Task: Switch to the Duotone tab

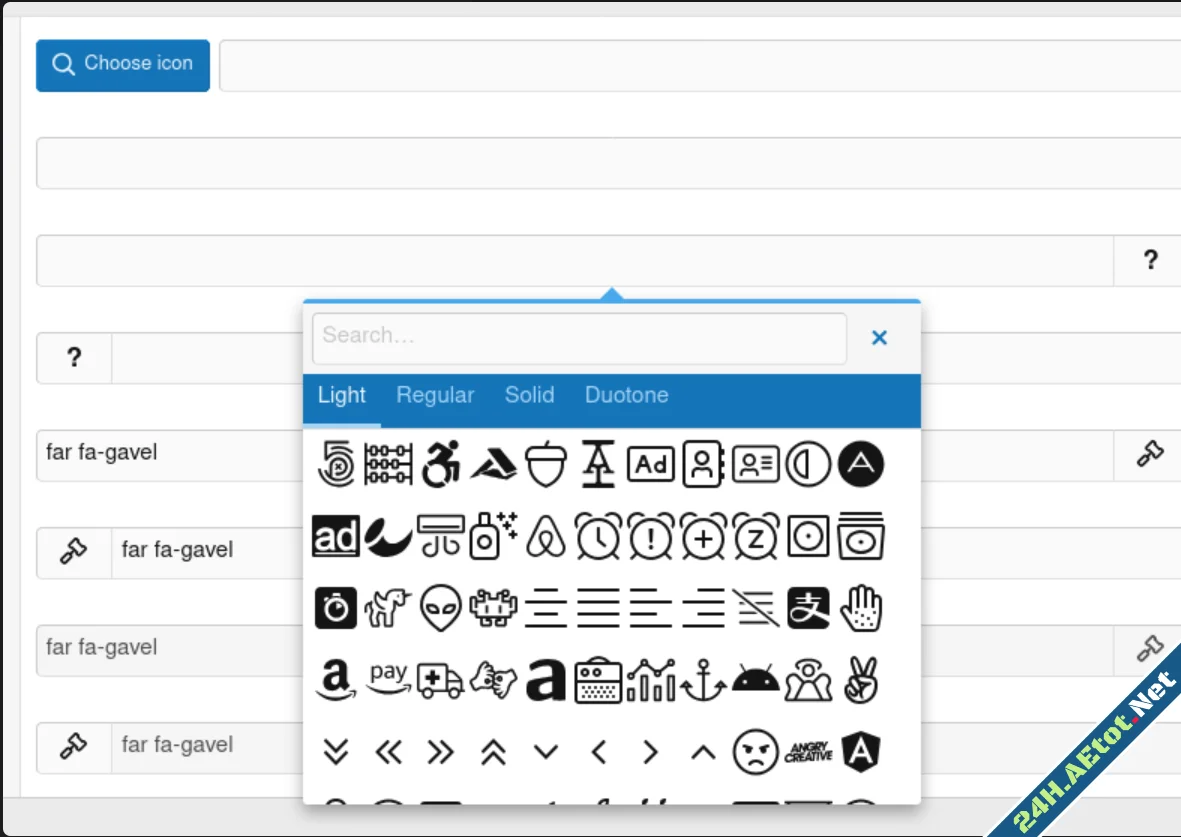Action: pos(626,395)
